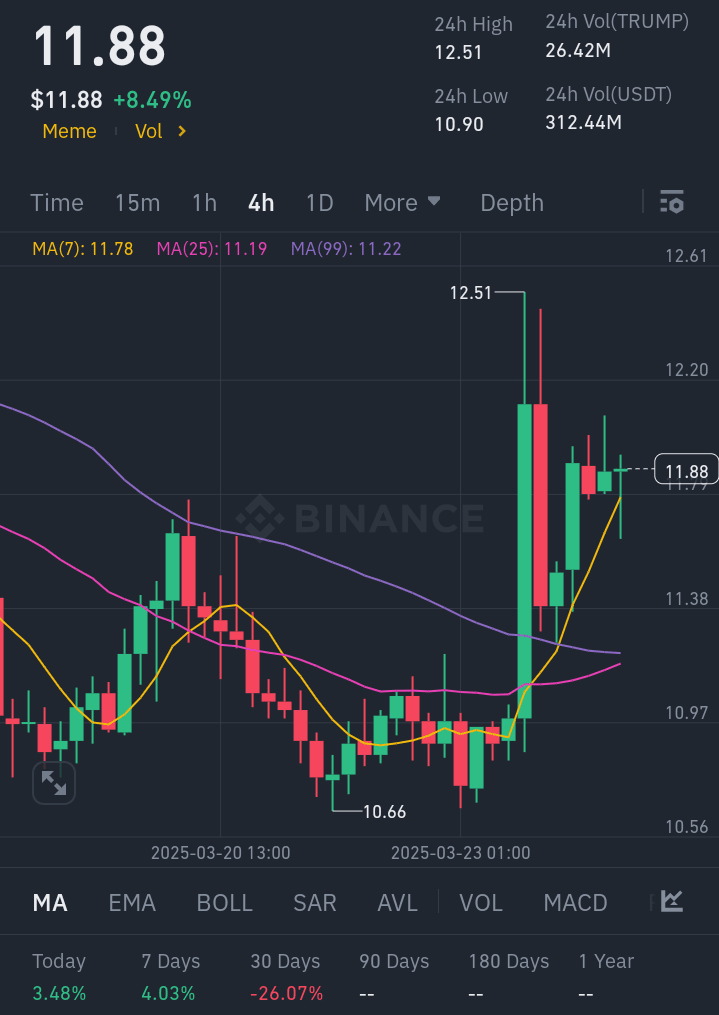
Task: Open the More intervals dropdown
Action: coord(402,202)
